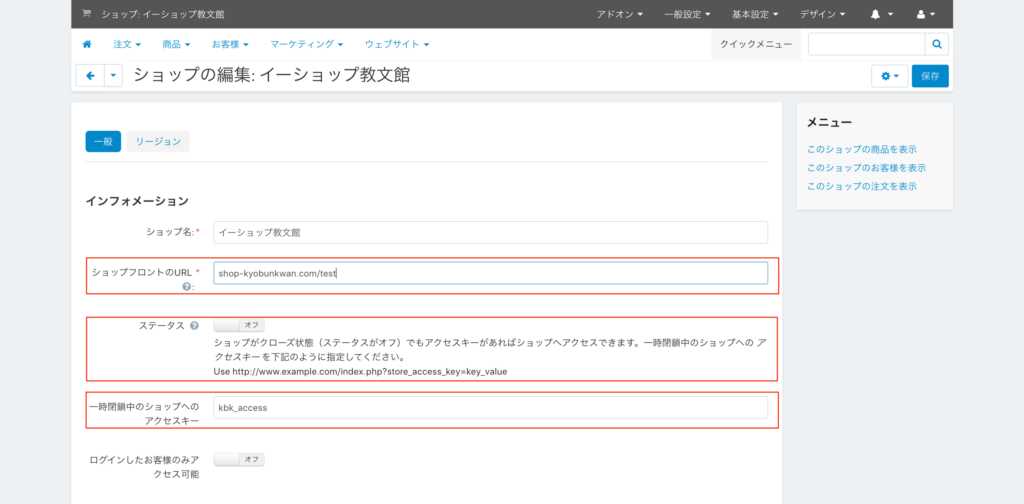Open the gear settings menu
Image resolution: width=1024 pixels, height=504 pixels.
tap(888, 76)
